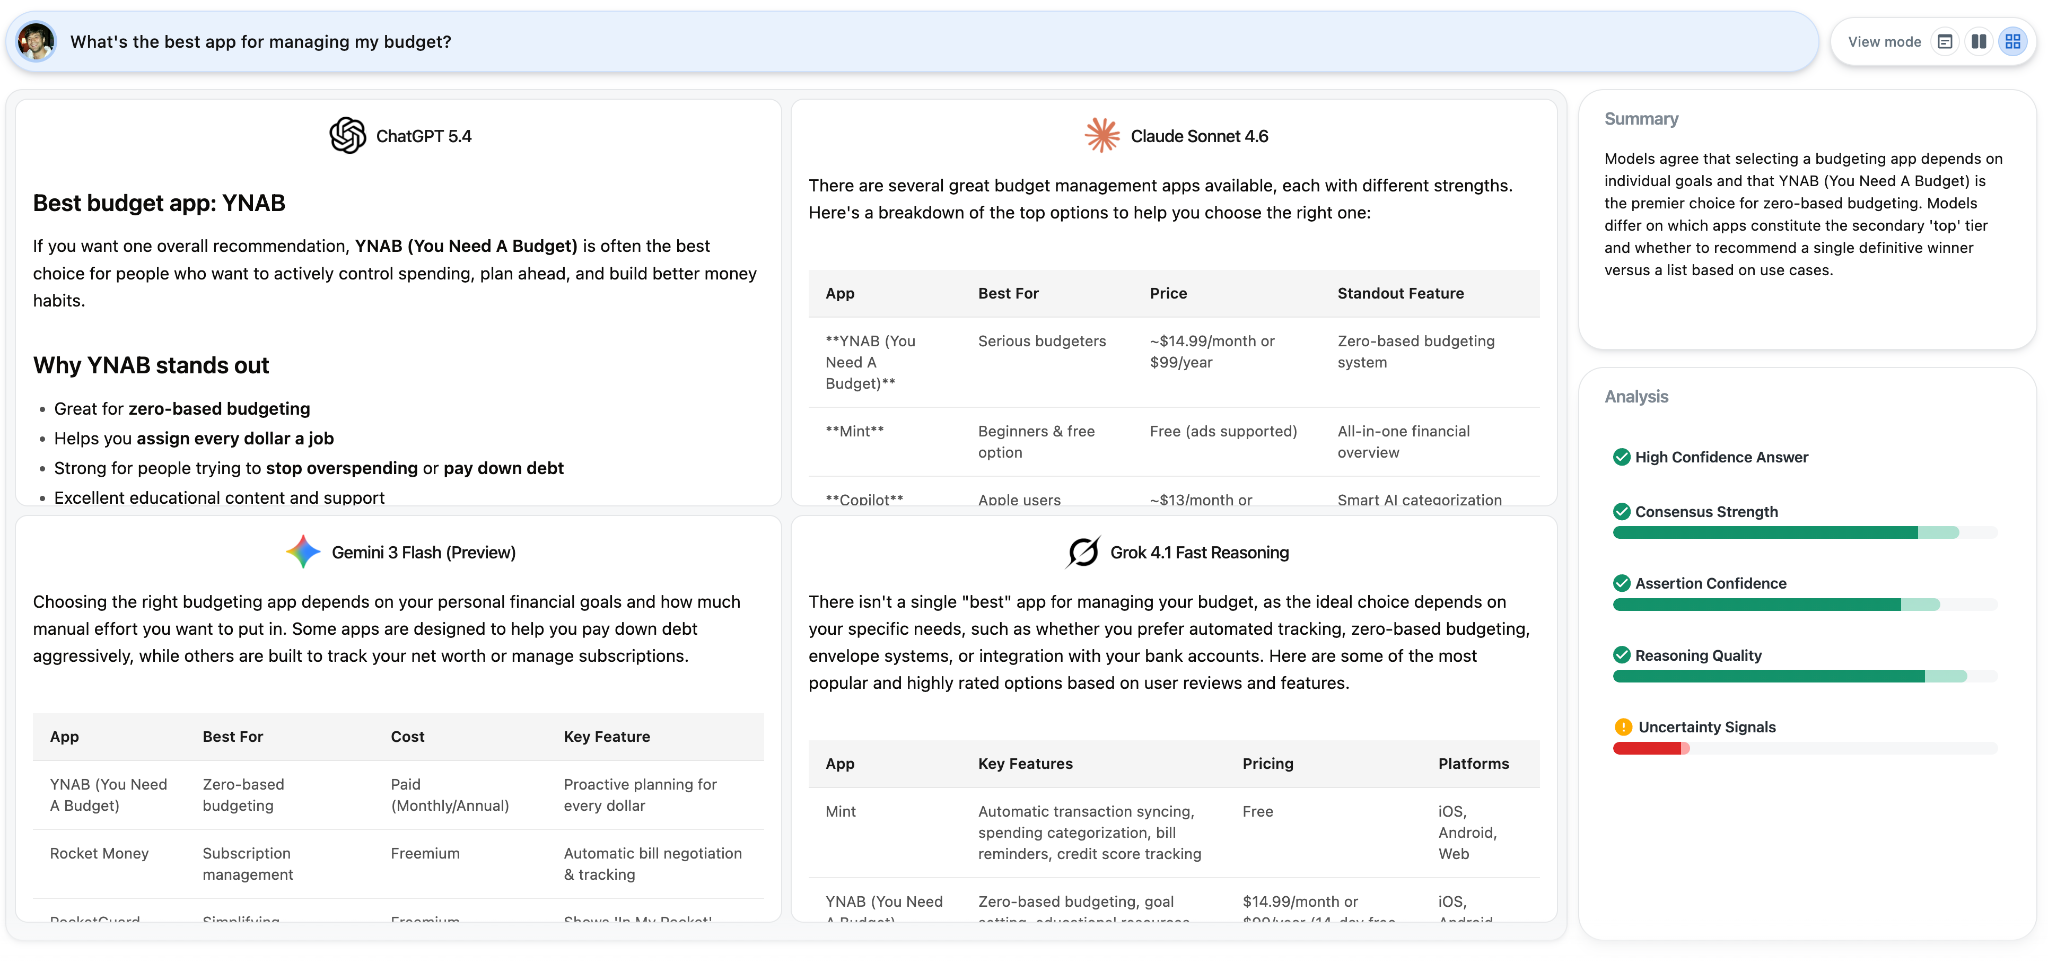Click the 'Why YNAB stands out' heading
Screen dimensions: 2048x961
[x=151, y=365]
